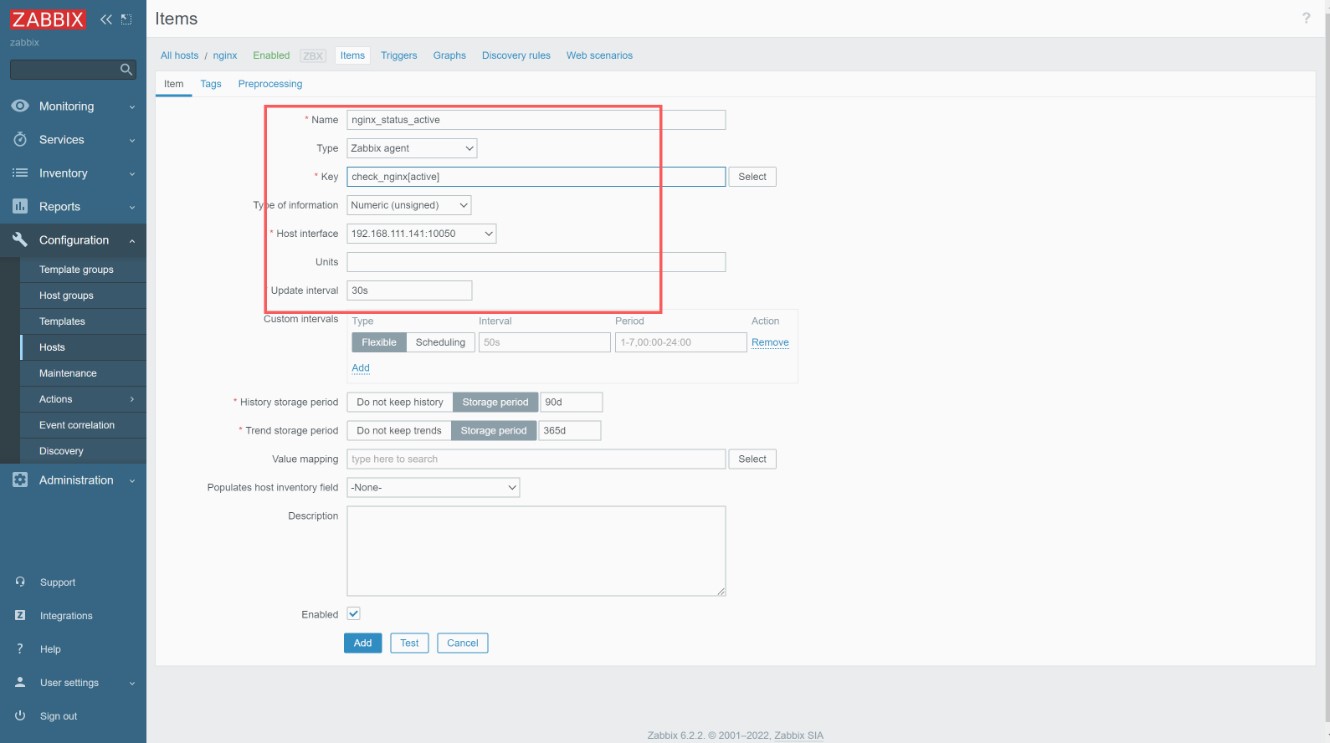The height and width of the screenshot is (743, 1330).
Task: Click the search magnifier icon
Action: (x=126, y=69)
